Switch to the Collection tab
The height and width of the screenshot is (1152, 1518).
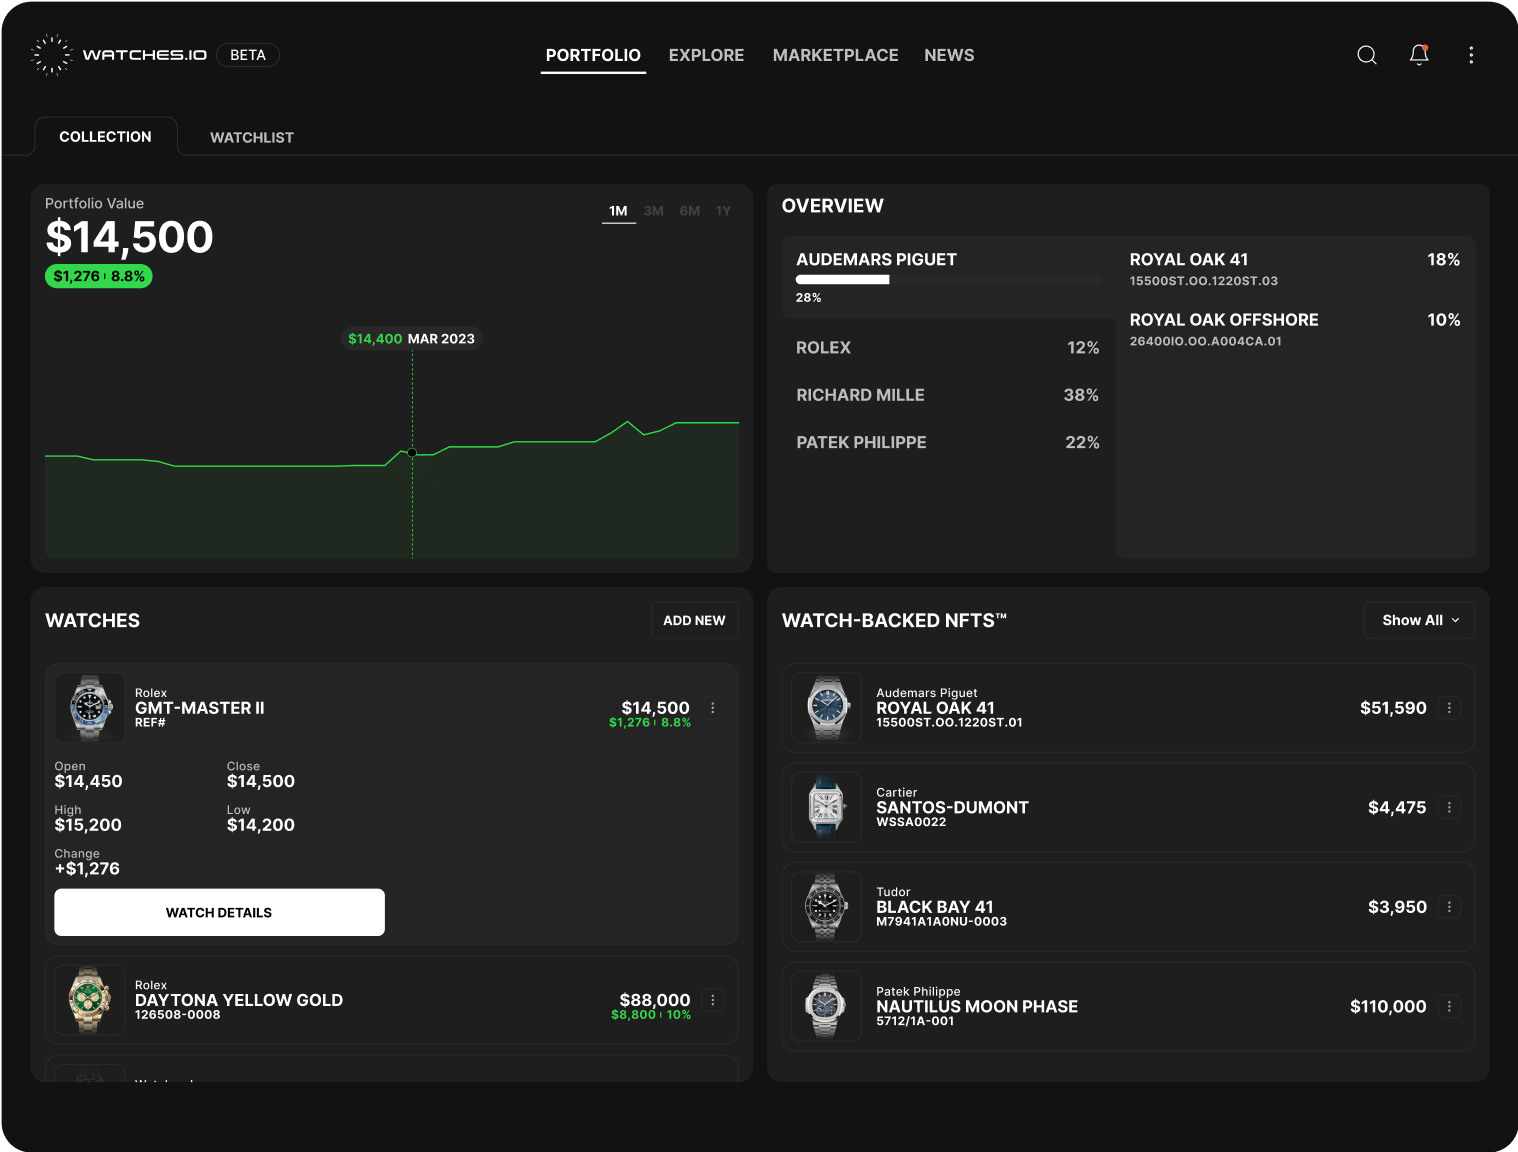click(x=105, y=136)
